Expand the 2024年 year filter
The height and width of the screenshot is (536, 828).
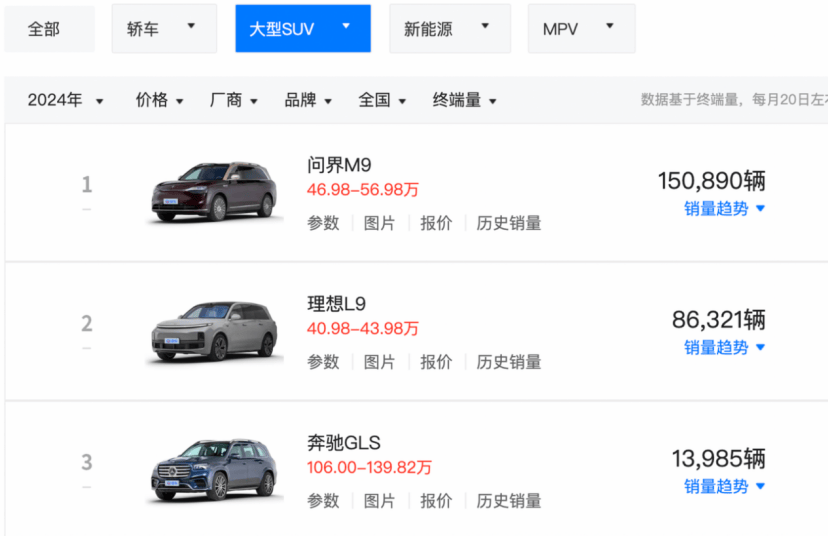tap(65, 100)
